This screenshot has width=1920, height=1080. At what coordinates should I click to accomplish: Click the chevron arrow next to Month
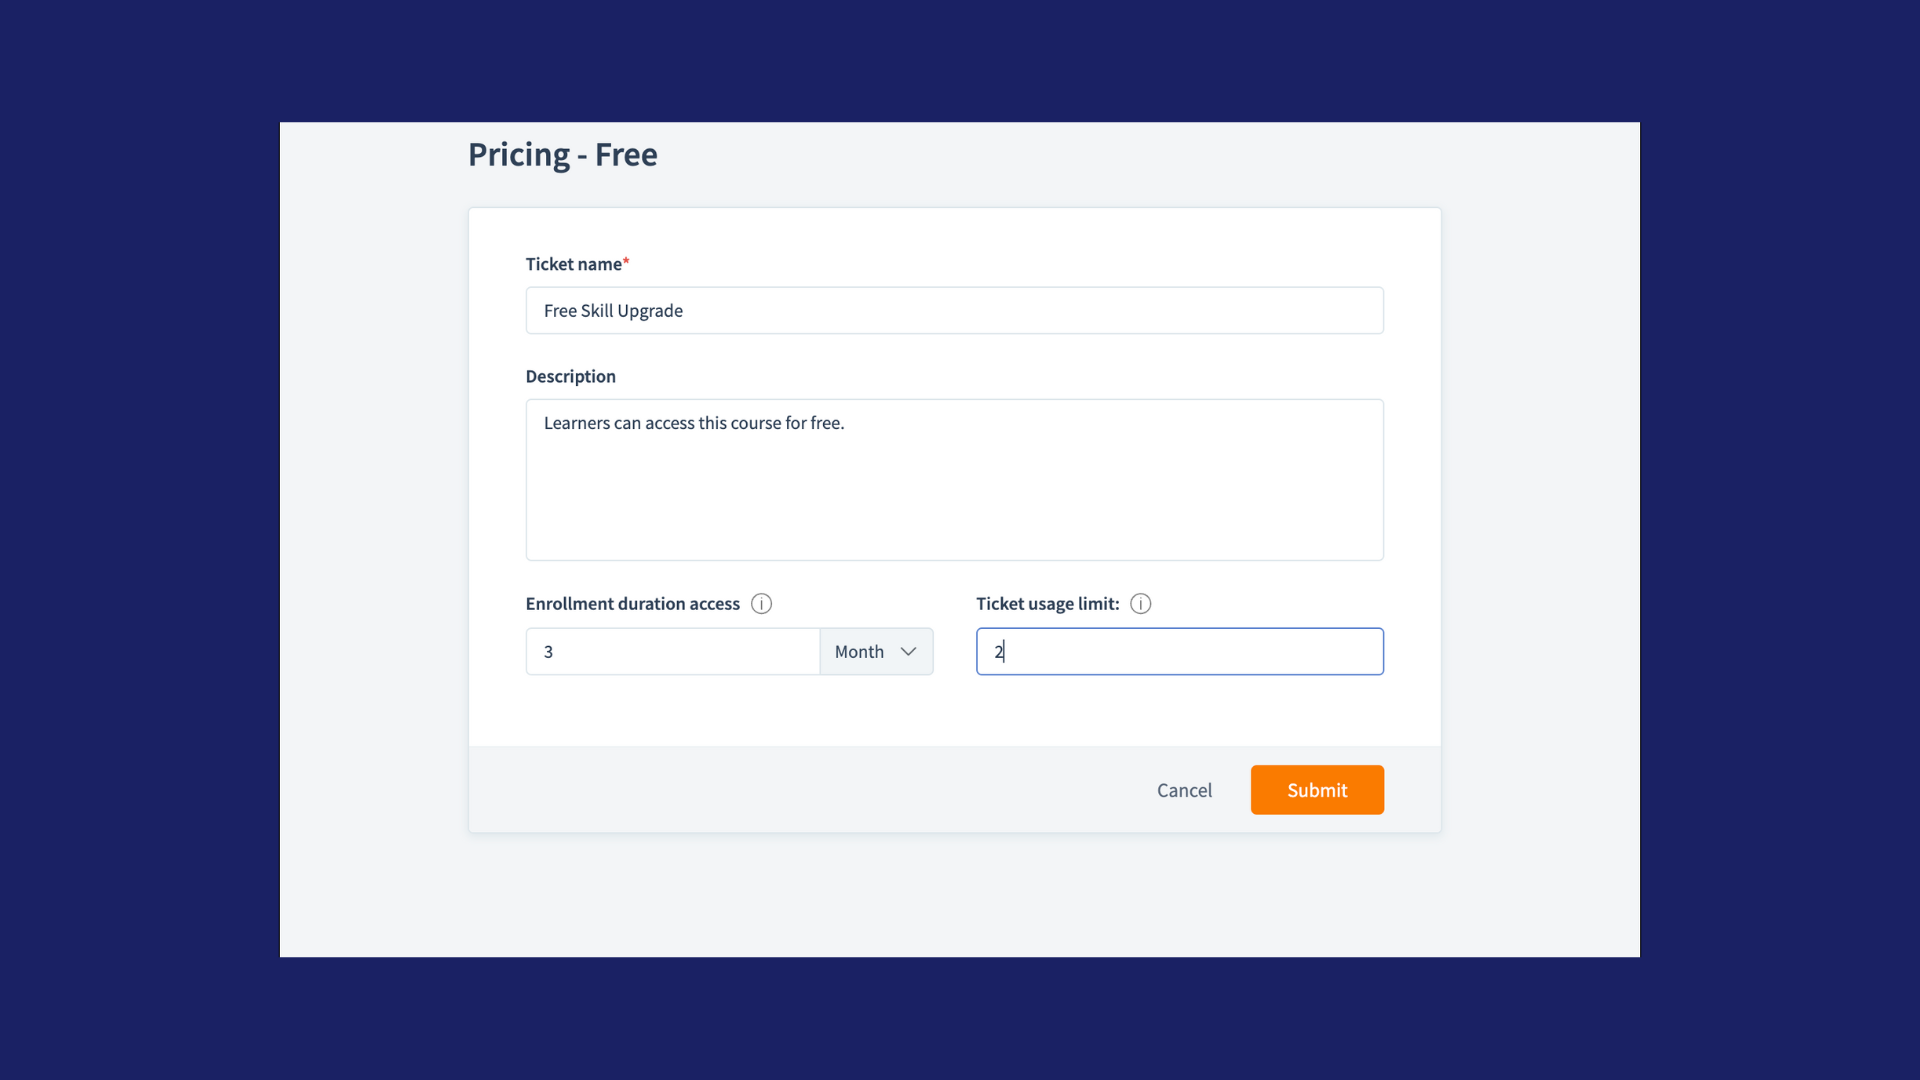908,652
